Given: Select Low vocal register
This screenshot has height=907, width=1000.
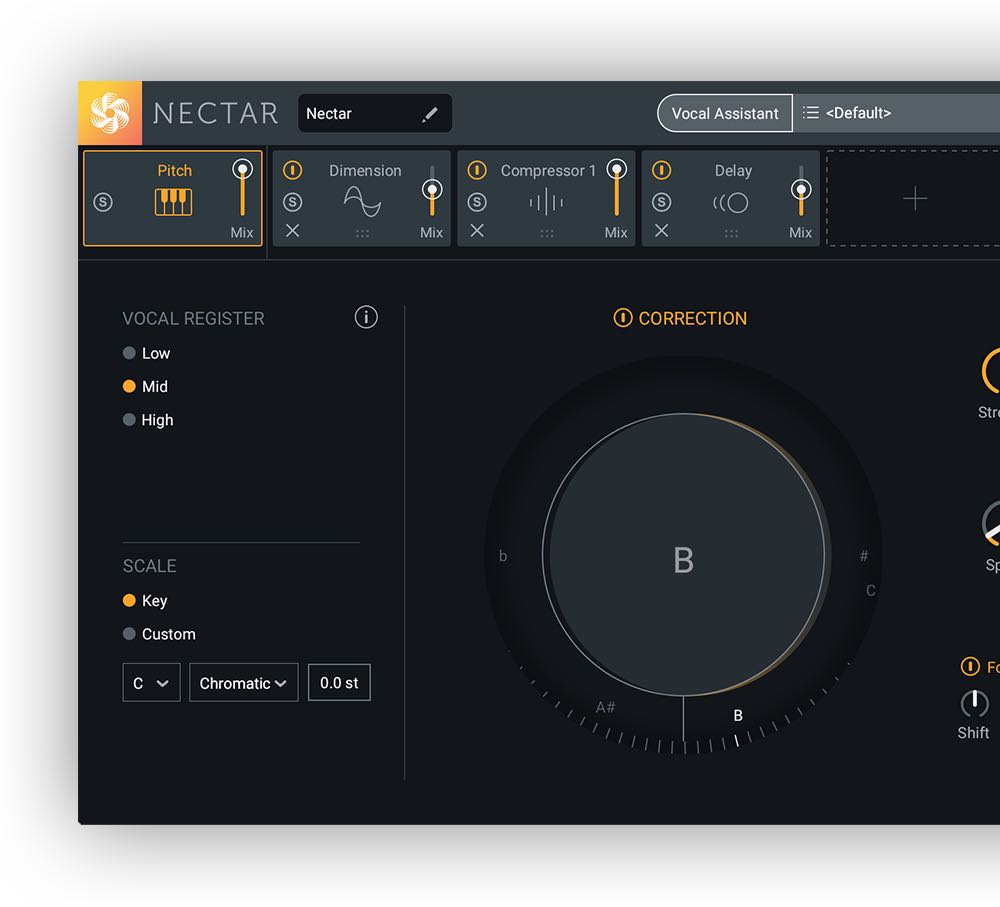Looking at the screenshot, I should coord(129,353).
